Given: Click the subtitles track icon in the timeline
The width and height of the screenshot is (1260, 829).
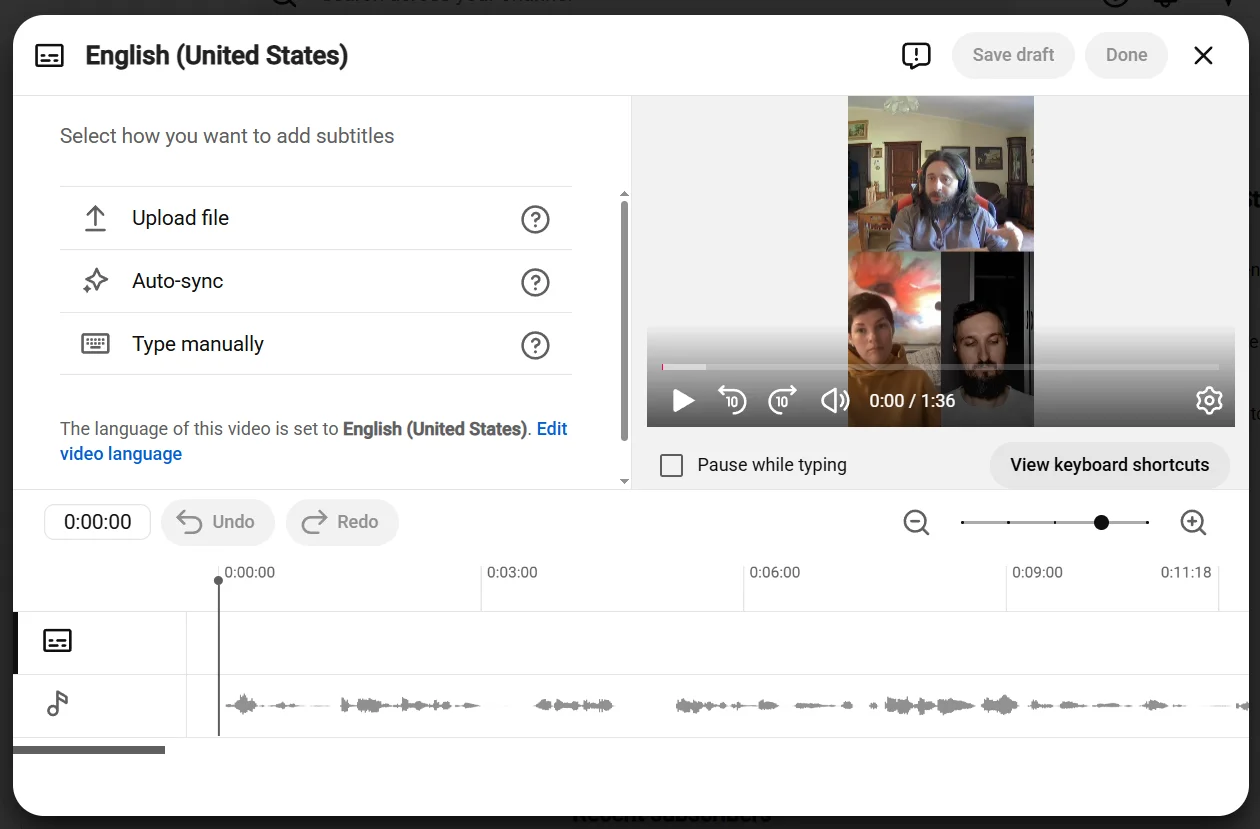Looking at the screenshot, I should pyautogui.click(x=58, y=641).
